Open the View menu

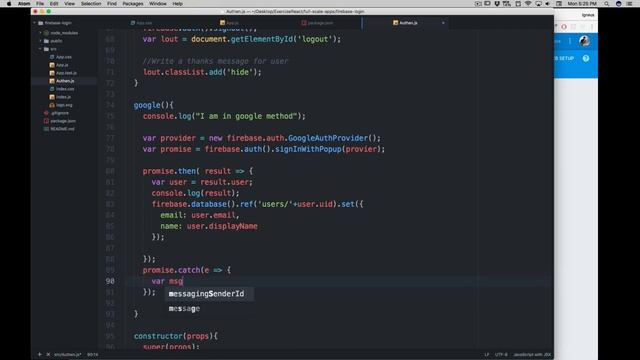pyautogui.click(x=69, y=4)
